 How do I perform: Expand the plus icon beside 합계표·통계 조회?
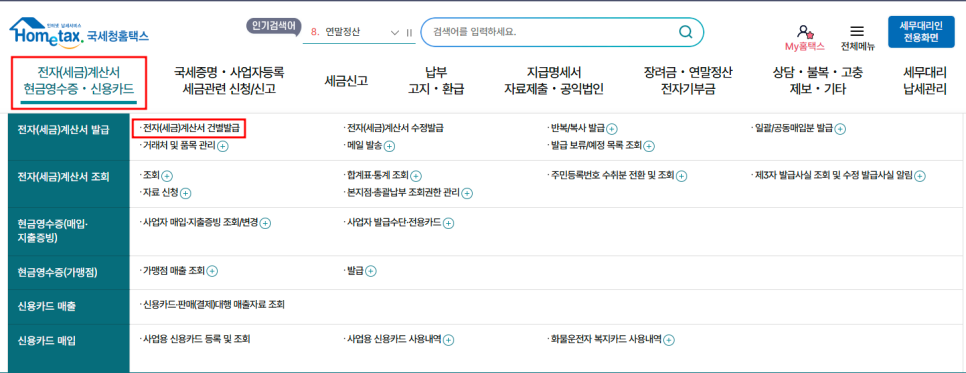pos(416,176)
